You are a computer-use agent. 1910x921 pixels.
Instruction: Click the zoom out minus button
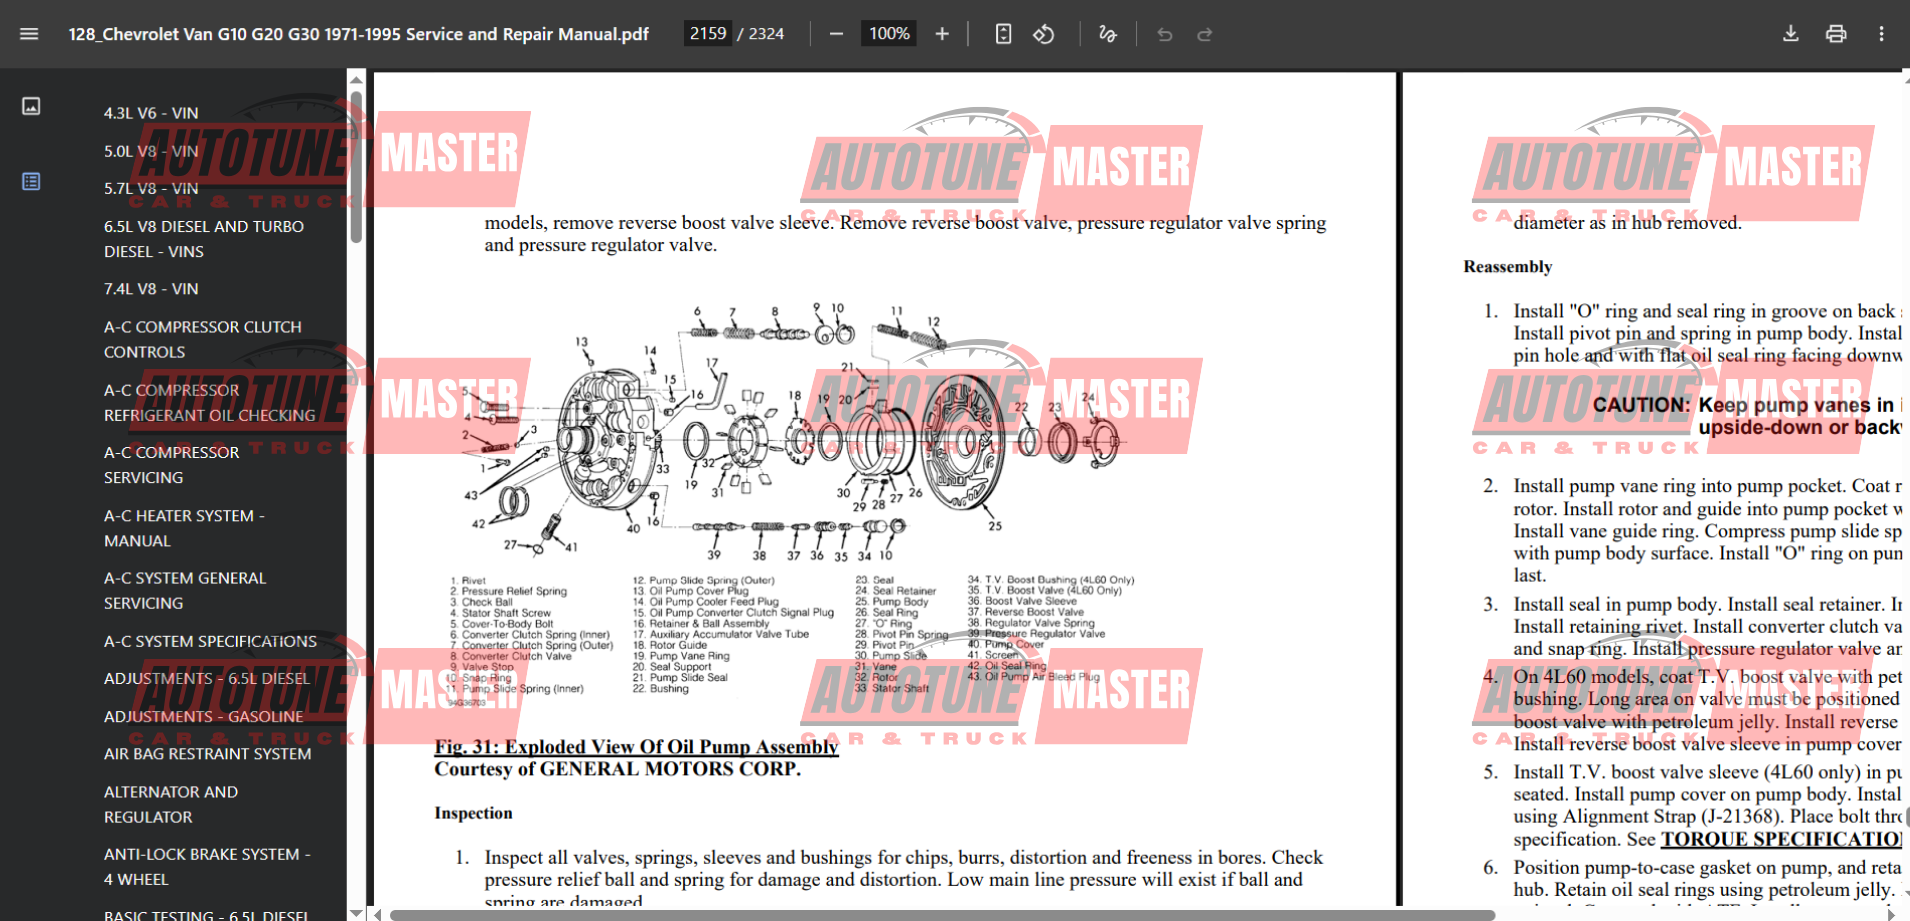pos(836,34)
